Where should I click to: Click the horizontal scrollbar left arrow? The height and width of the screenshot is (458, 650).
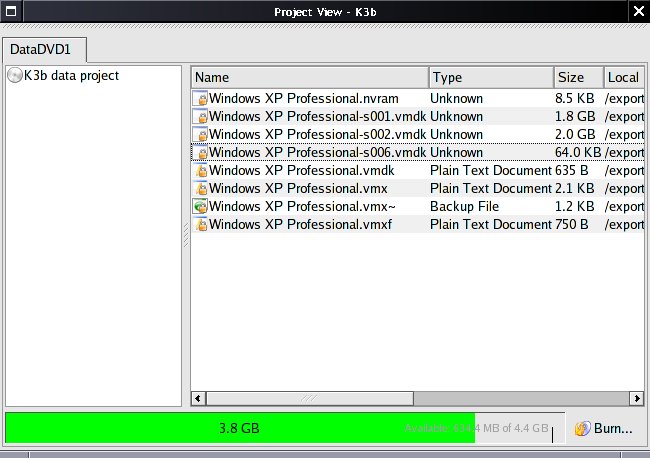[x=199, y=398]
